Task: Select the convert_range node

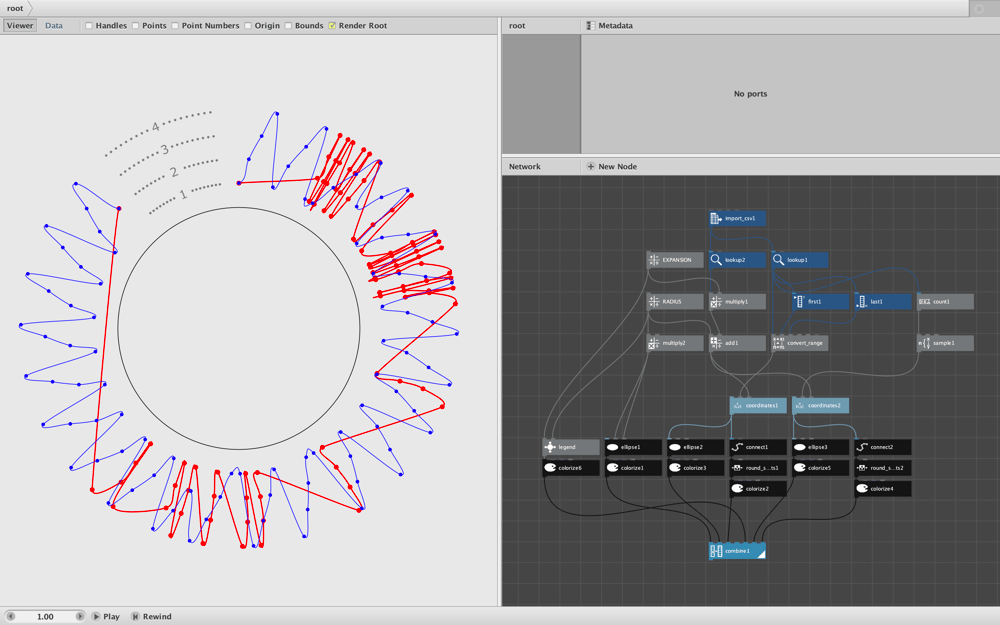Action: pos(800,343)
